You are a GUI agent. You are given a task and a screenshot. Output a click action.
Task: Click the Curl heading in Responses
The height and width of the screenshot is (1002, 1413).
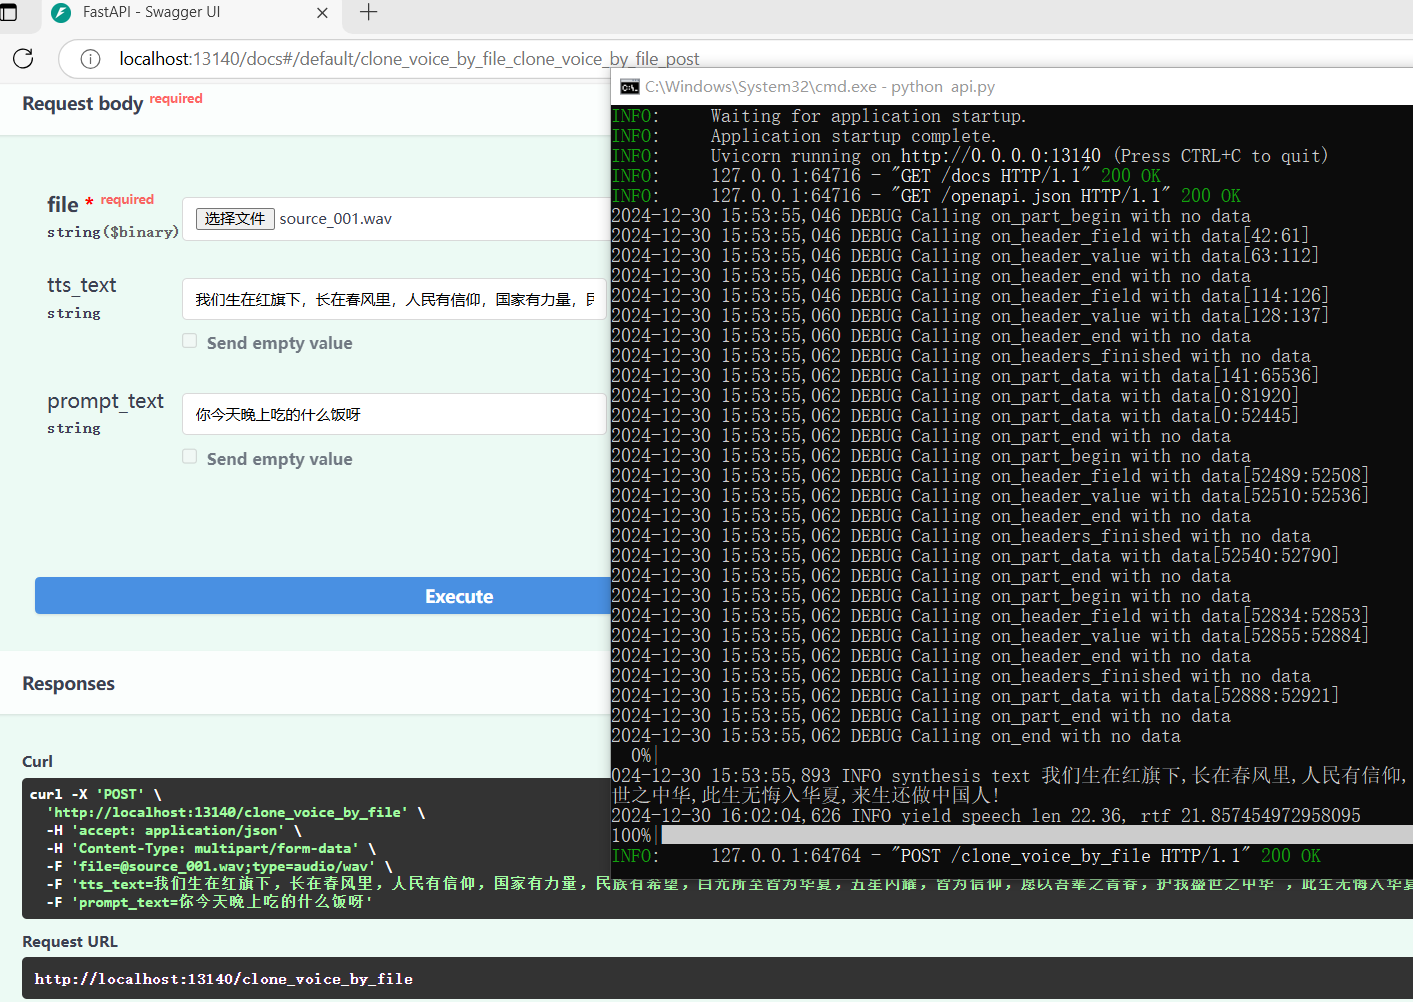coord(37,762)
